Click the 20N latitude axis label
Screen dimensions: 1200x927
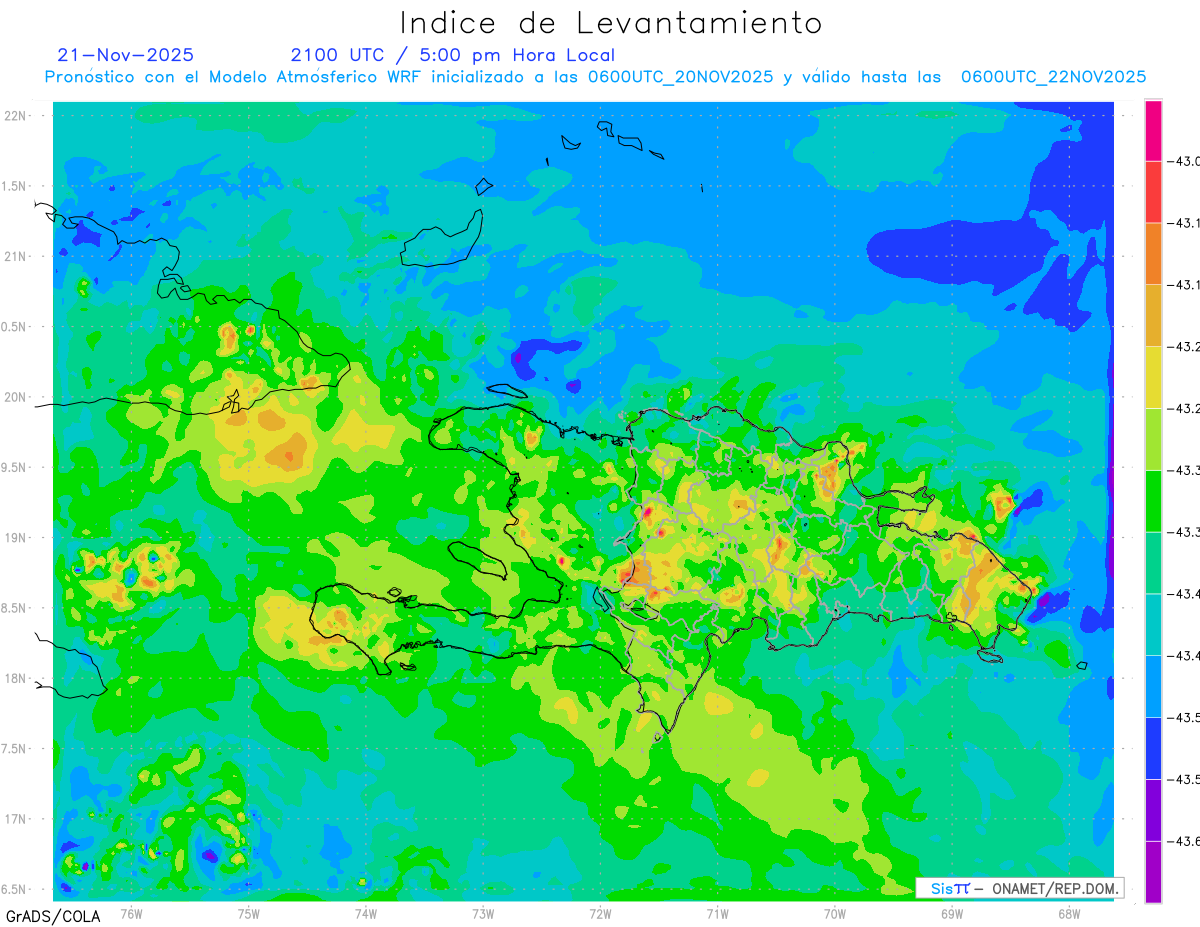click(x=15, y=397)
